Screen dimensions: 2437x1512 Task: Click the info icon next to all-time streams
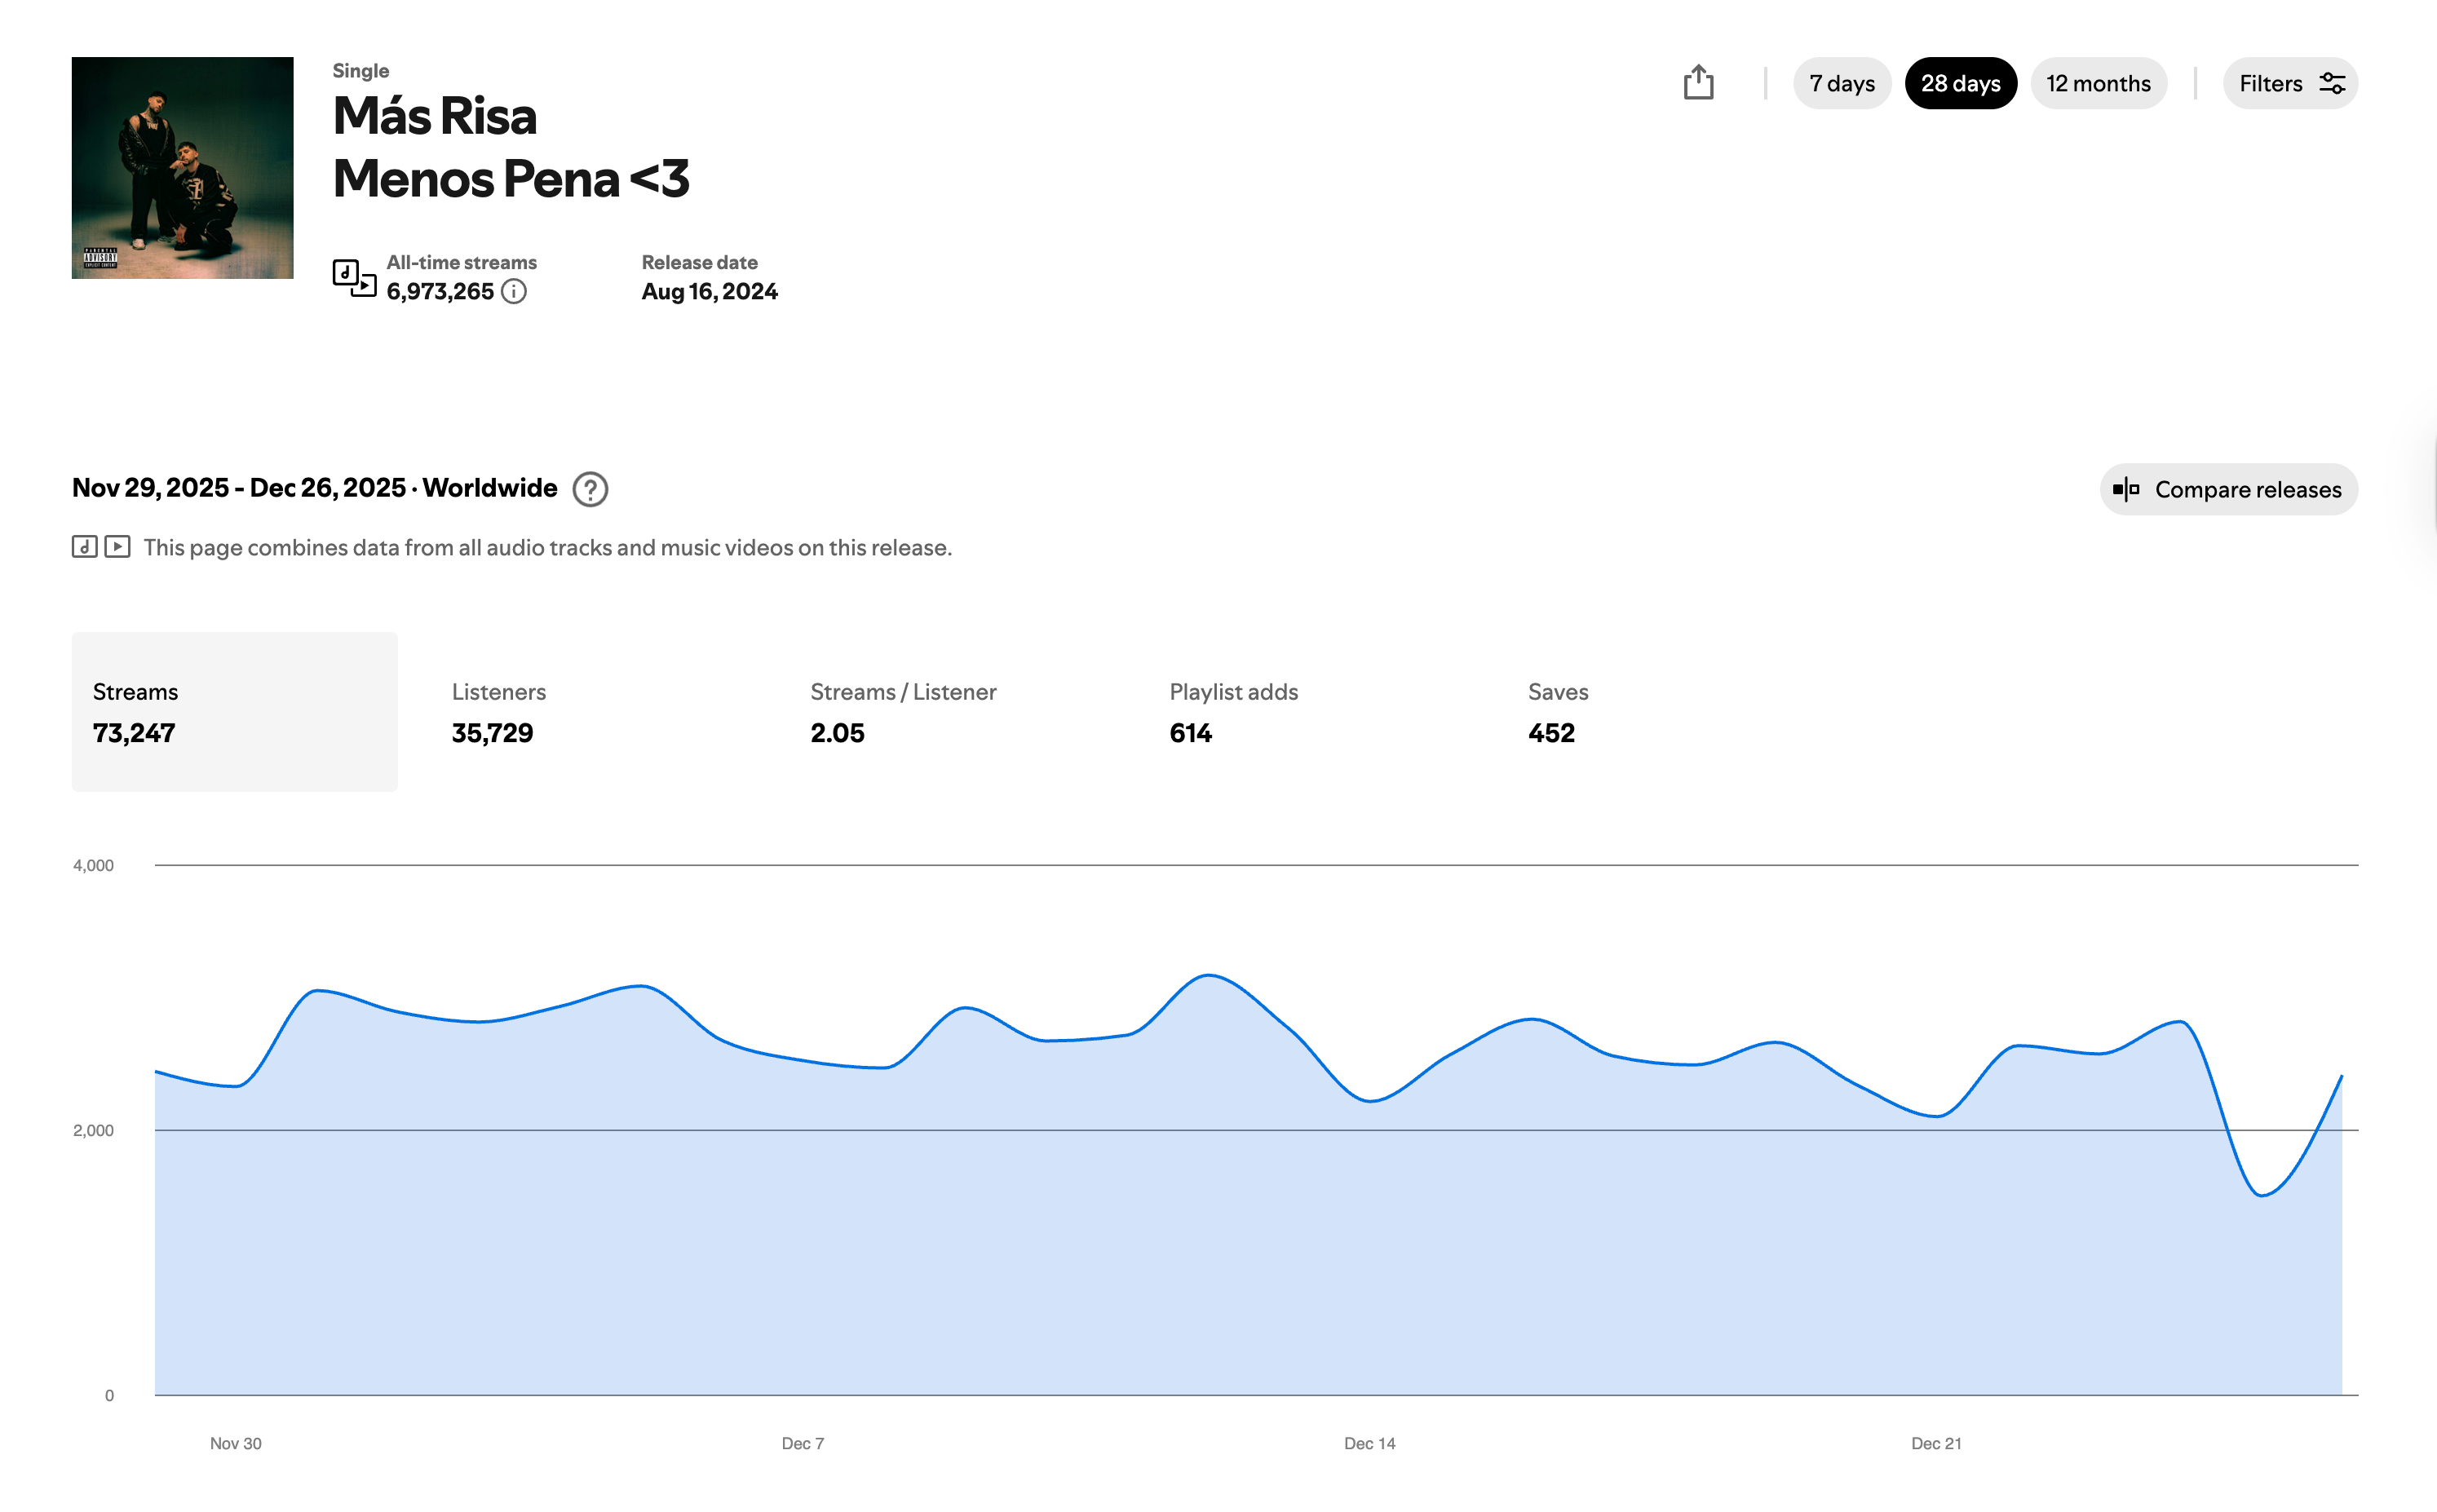tap(515, 293)
